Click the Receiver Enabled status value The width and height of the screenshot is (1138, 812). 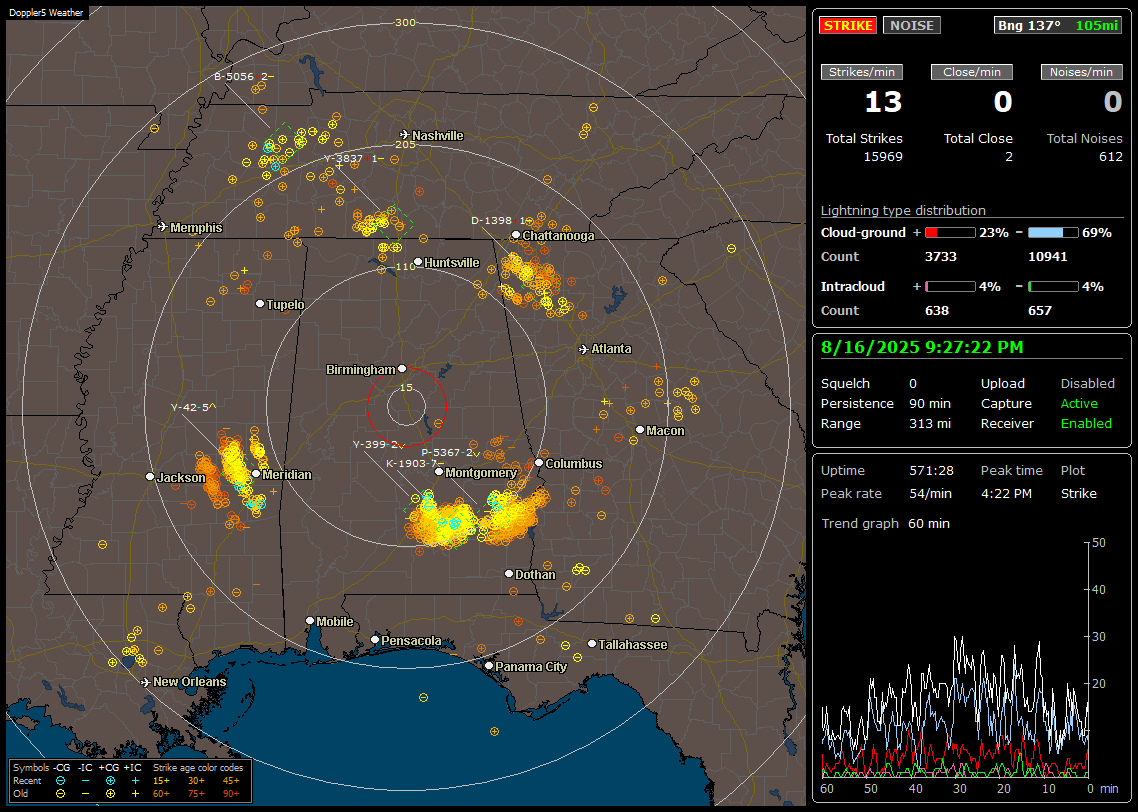(x=1086, y=423)
